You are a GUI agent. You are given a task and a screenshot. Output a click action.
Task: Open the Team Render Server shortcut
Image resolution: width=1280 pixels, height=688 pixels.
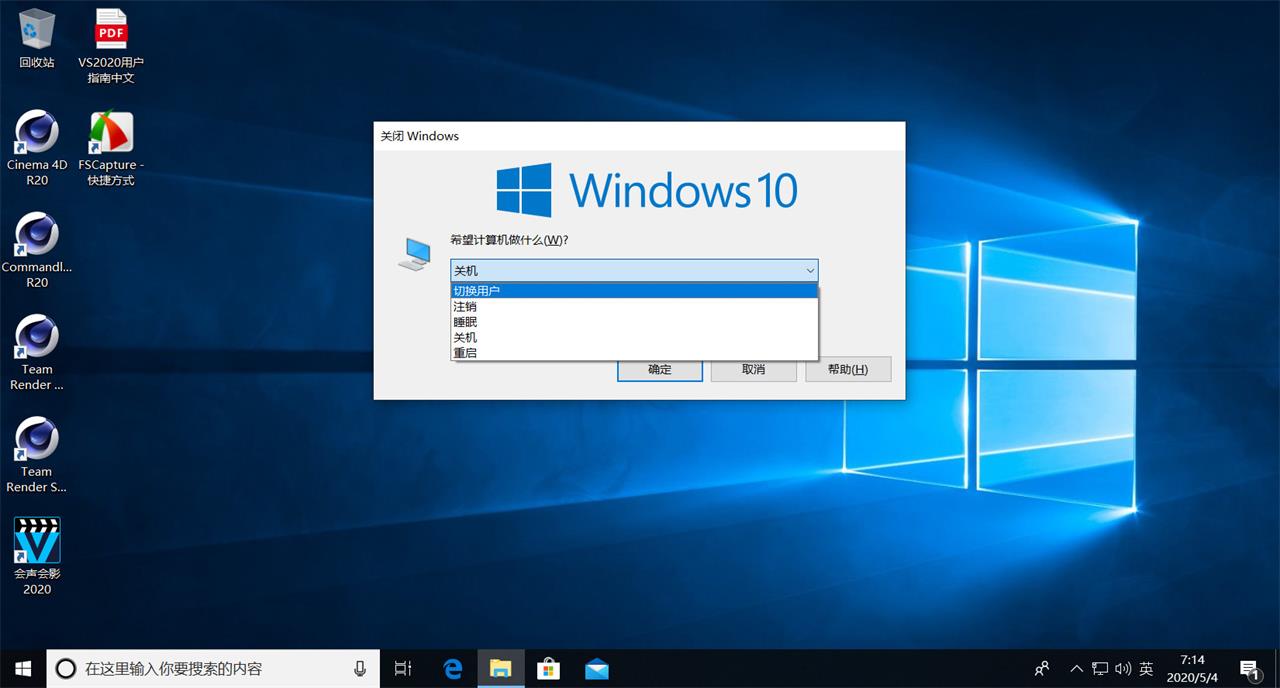37,440
